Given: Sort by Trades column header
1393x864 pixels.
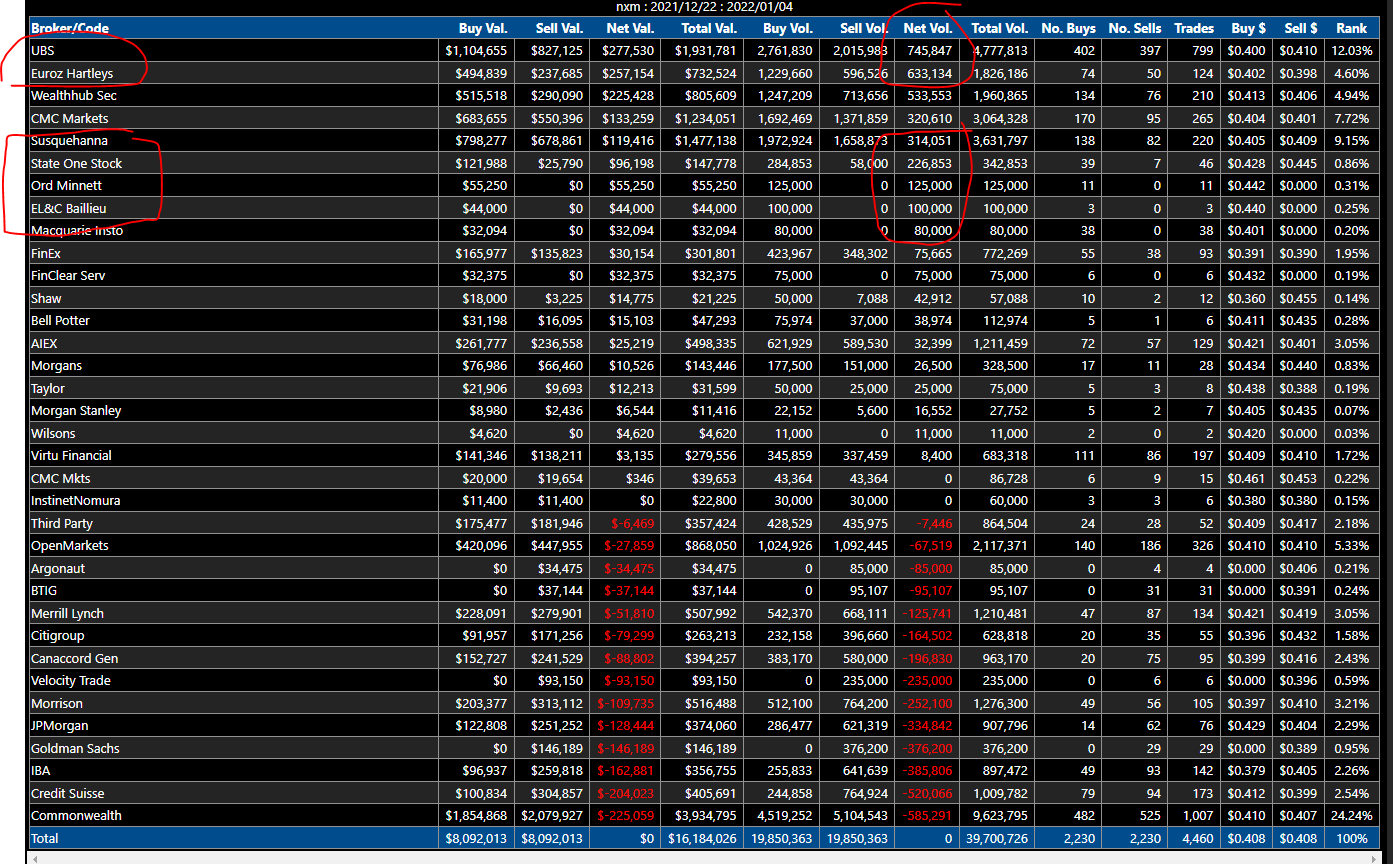Looking at the screenshot, I should (x=1194, y=28).
